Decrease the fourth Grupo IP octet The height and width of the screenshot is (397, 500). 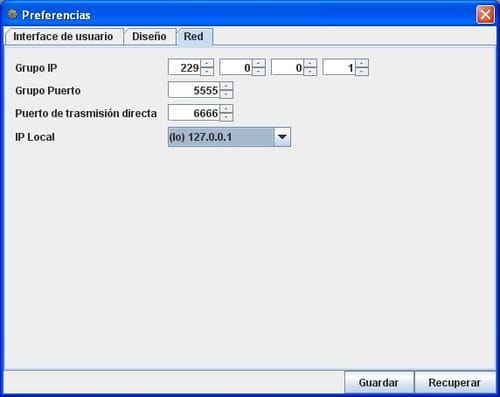[x=362, y=72]
